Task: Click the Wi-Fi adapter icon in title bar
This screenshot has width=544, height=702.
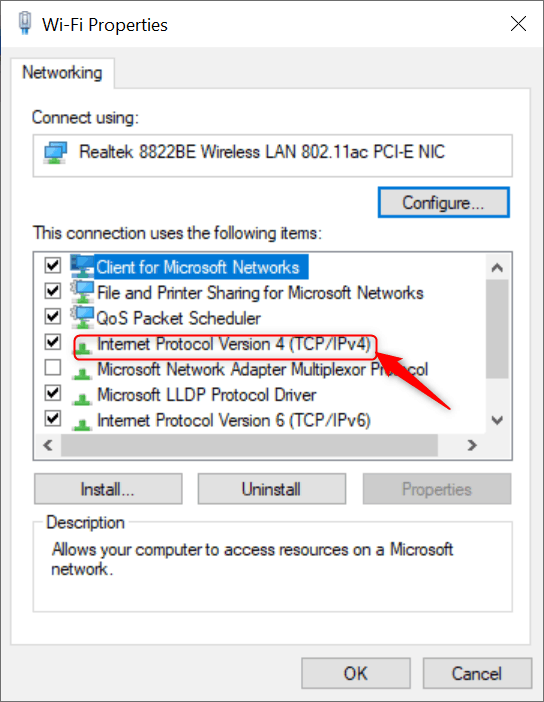Action: (x=25, y=23)
